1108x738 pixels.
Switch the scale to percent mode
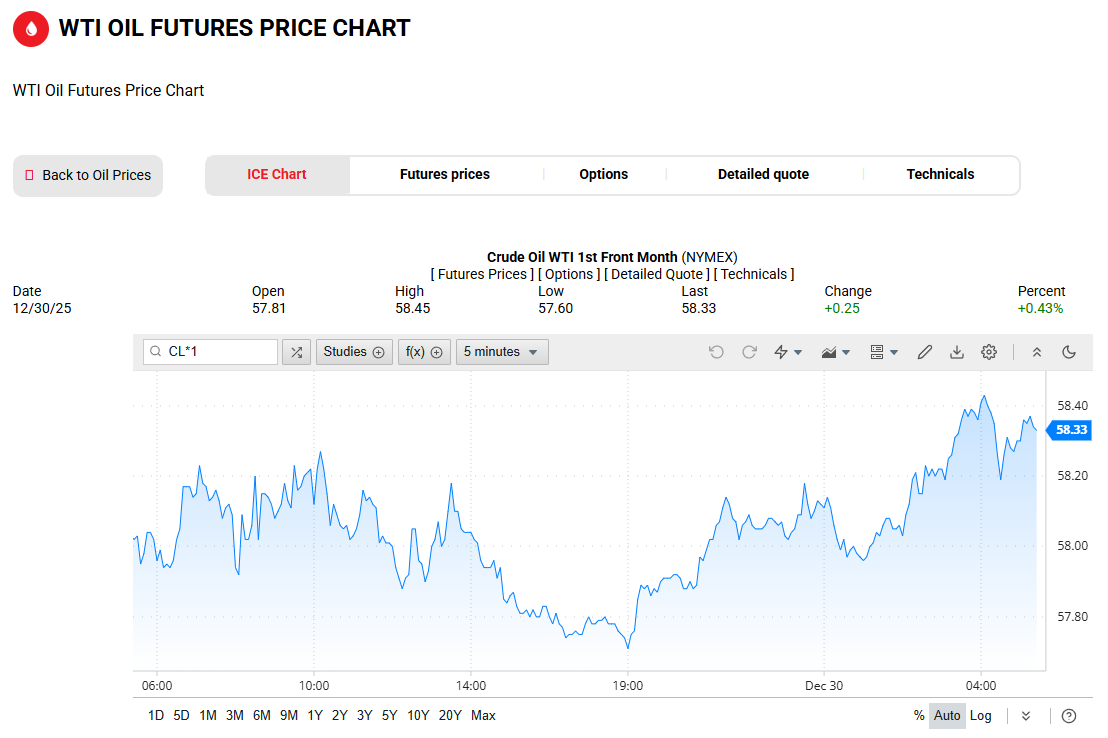coord(919,715)
